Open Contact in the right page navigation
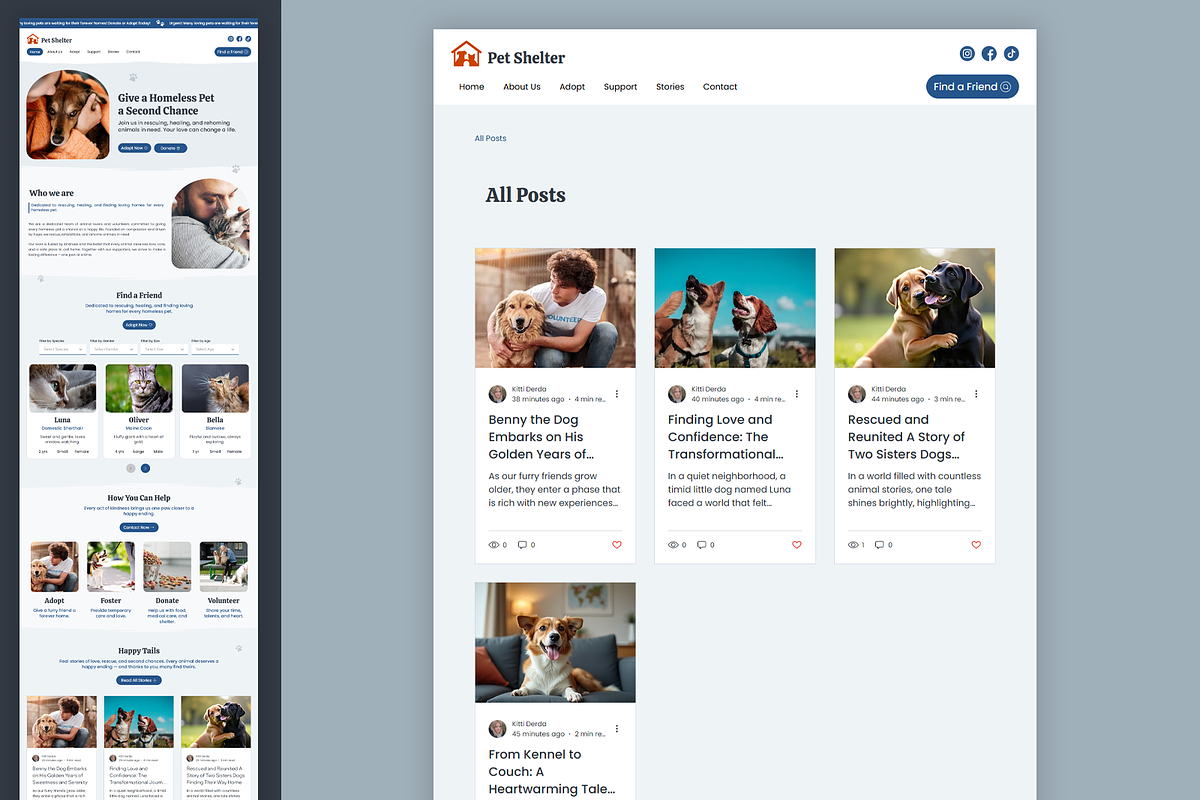 [720, 87]
